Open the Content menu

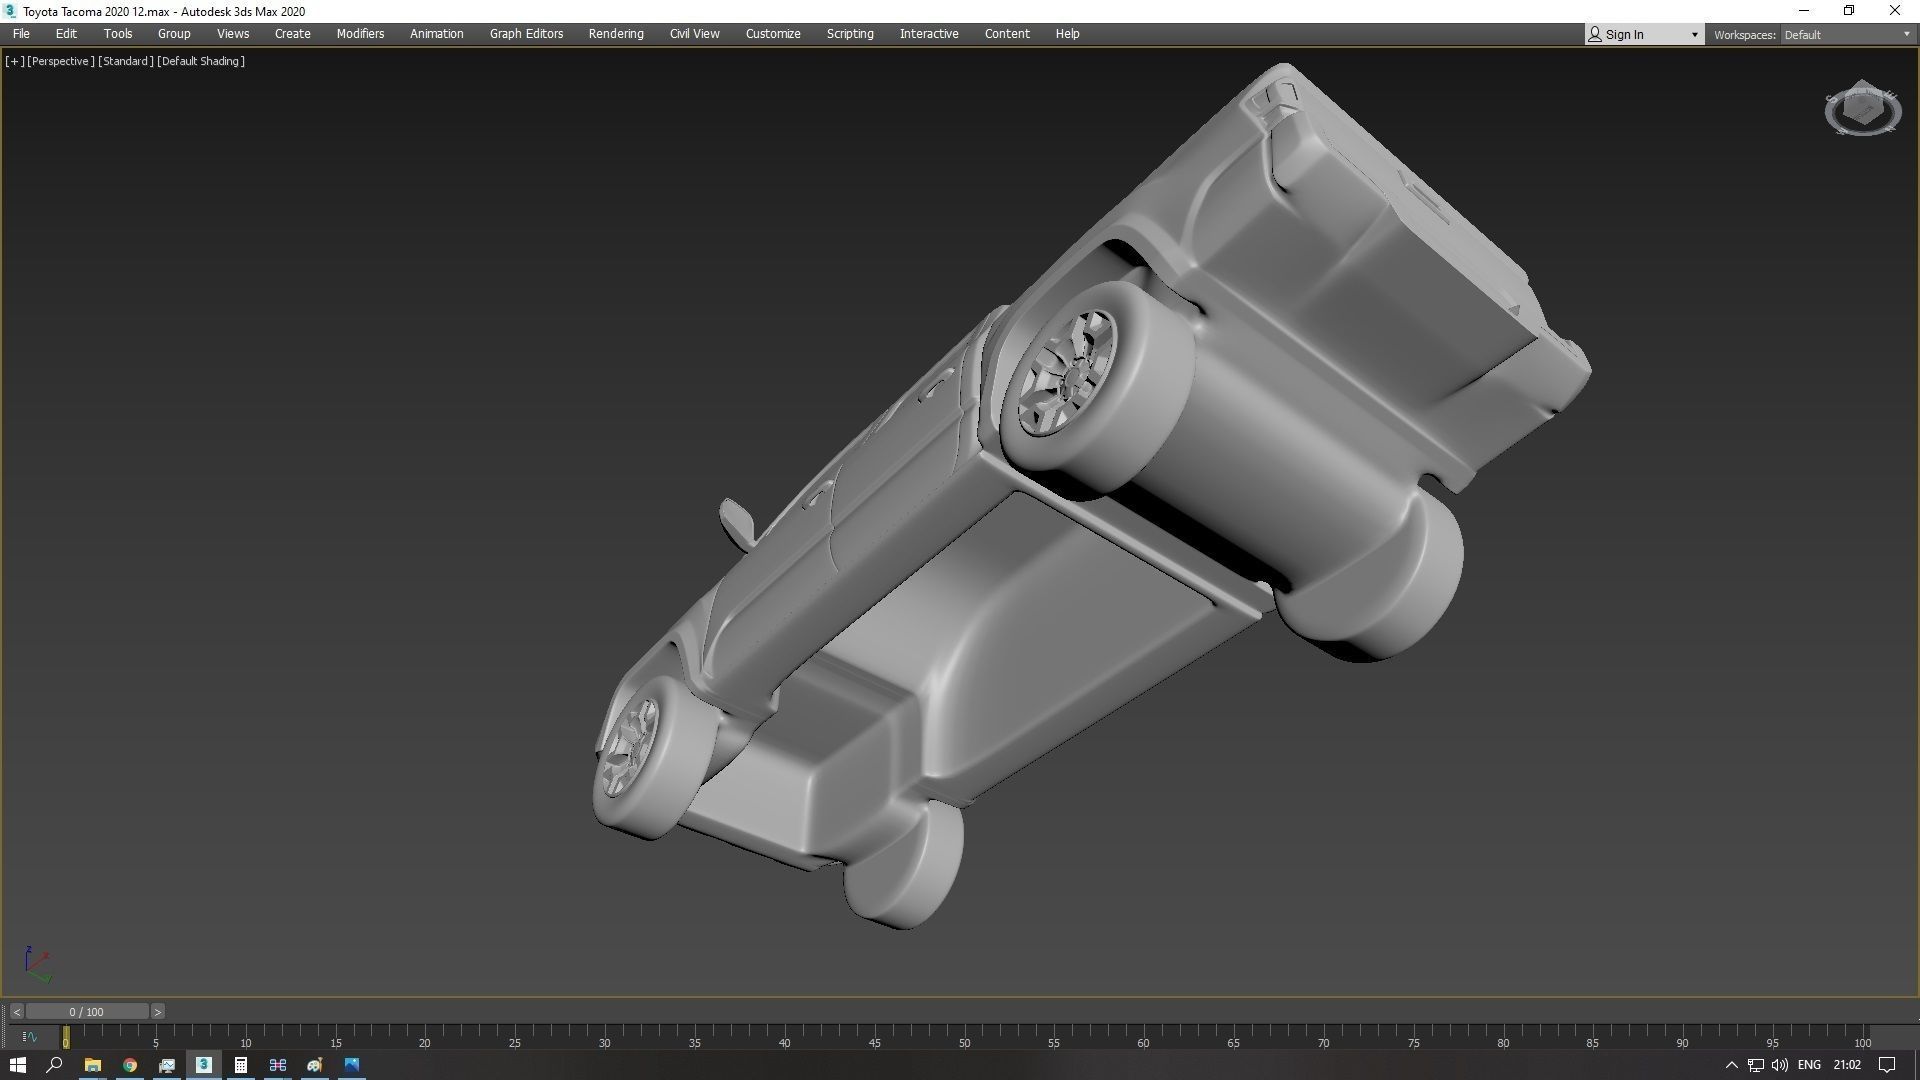pos(1007,34)
